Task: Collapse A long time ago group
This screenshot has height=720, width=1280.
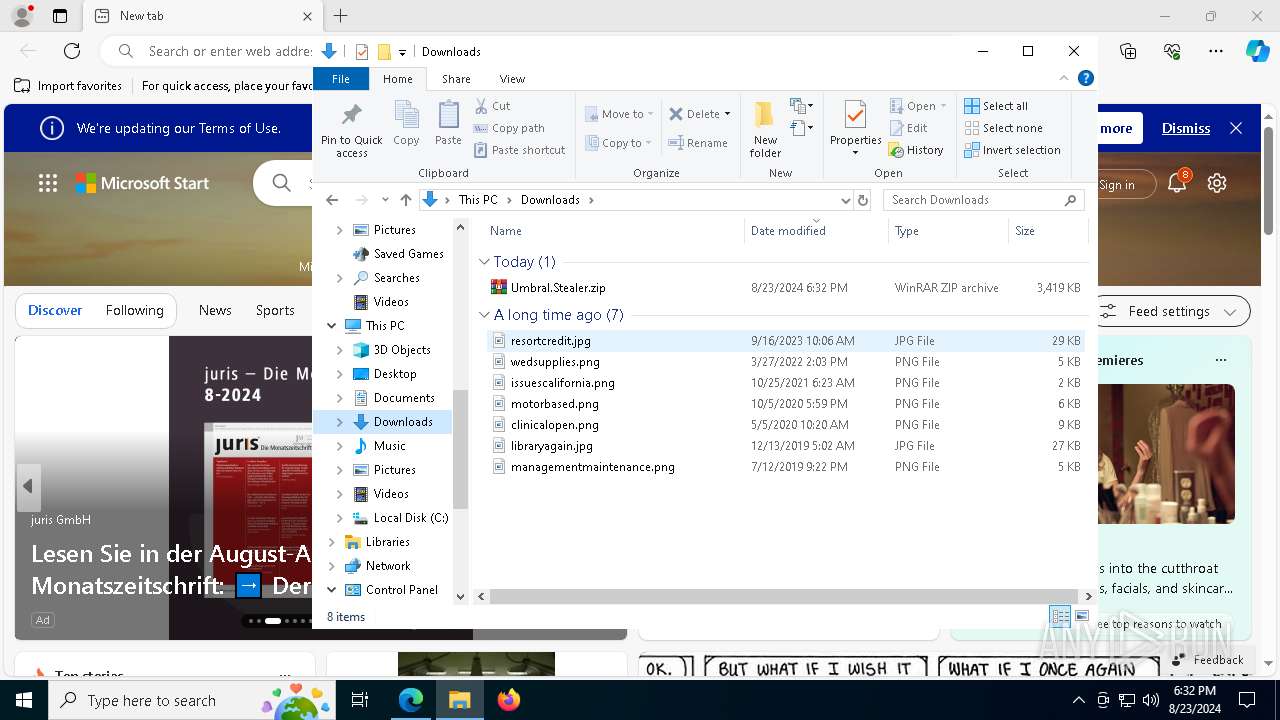Action: point(484,315)
